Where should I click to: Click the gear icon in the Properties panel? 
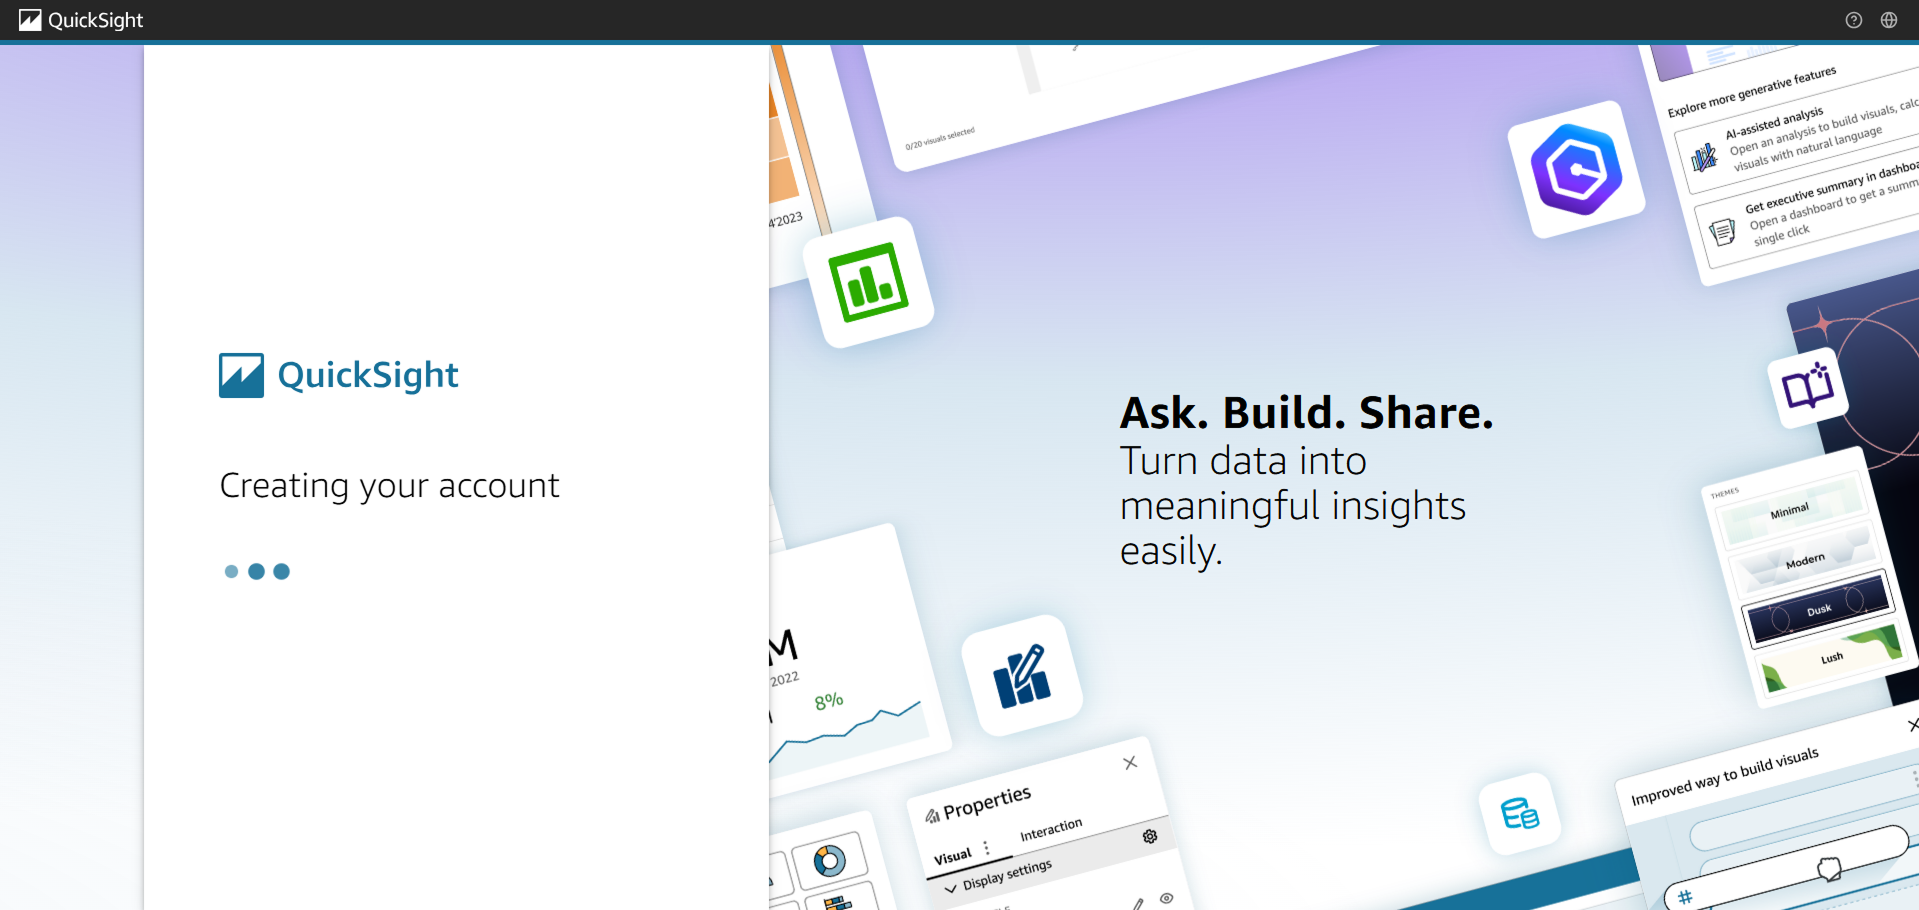[1150, 836]
